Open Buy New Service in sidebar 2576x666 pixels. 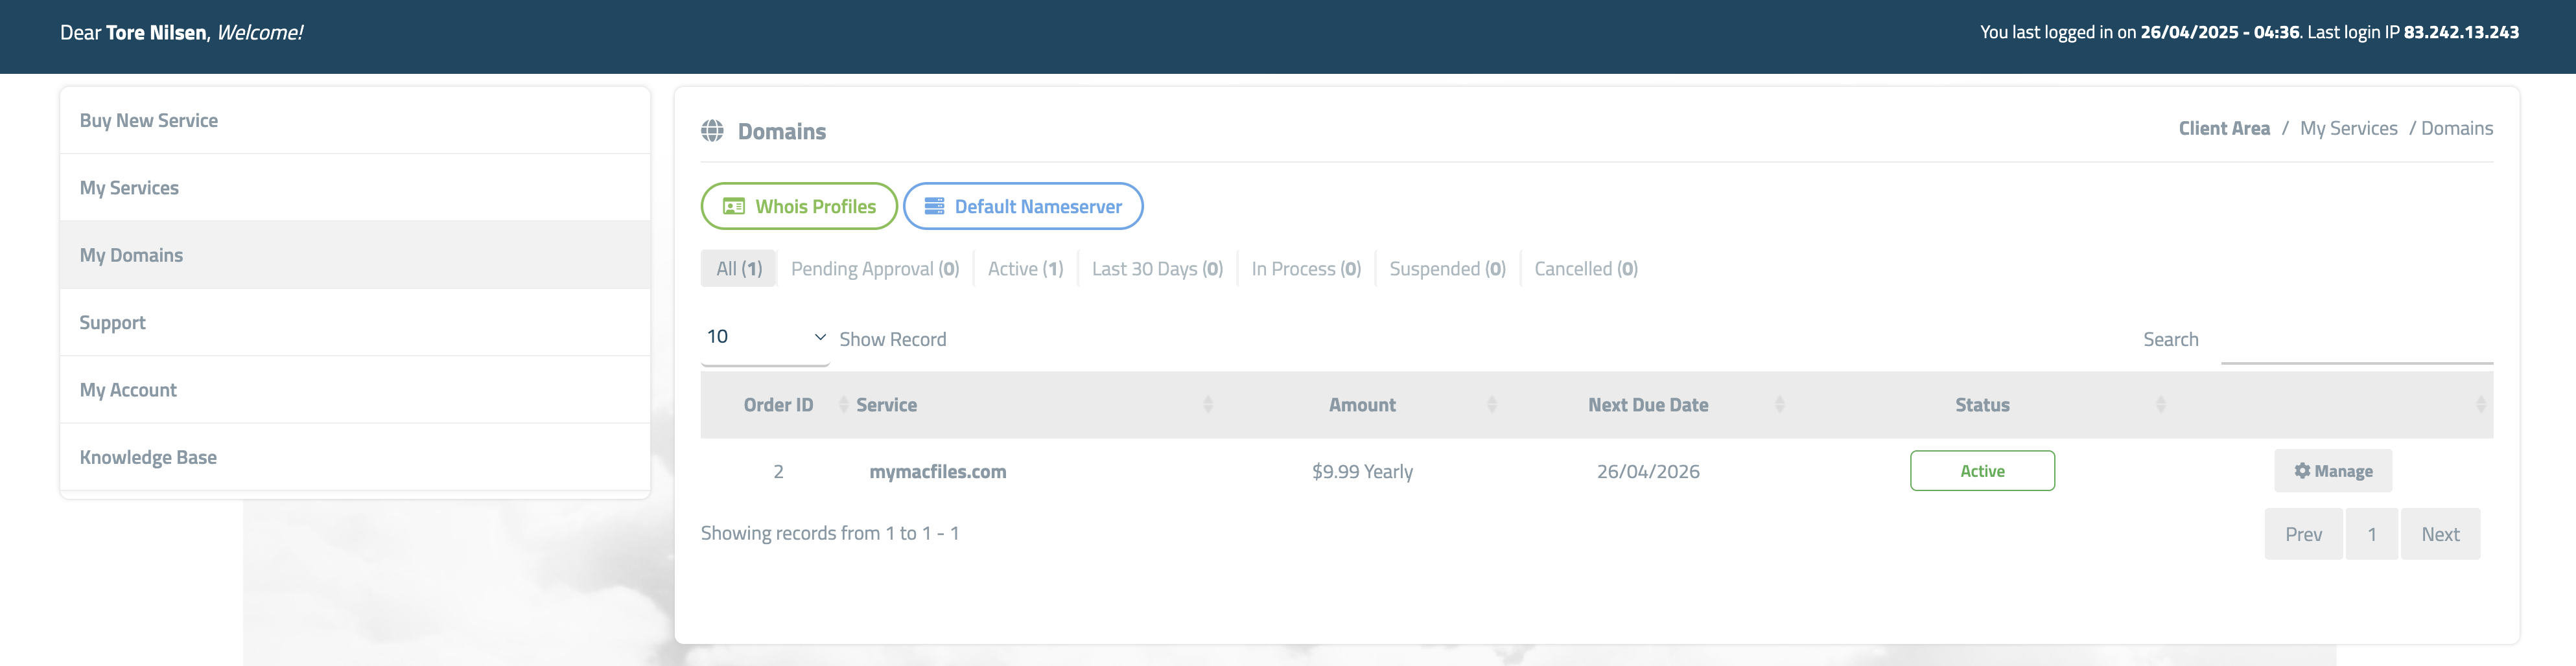[355, 120]
